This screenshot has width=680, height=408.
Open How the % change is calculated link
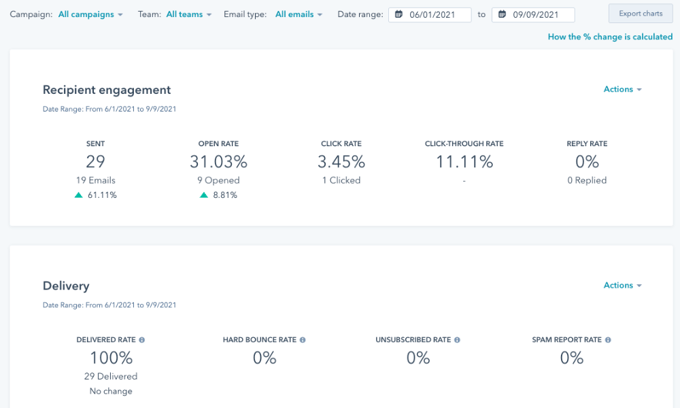(x=610, y=37)
